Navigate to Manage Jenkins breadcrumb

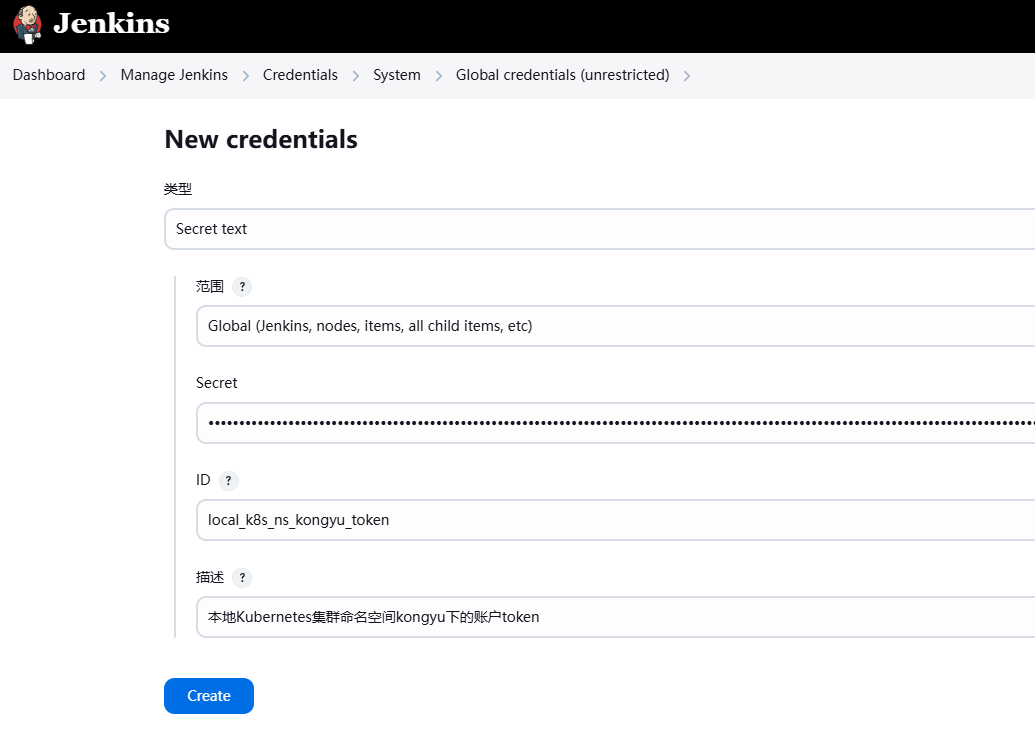tap(174, 75)
